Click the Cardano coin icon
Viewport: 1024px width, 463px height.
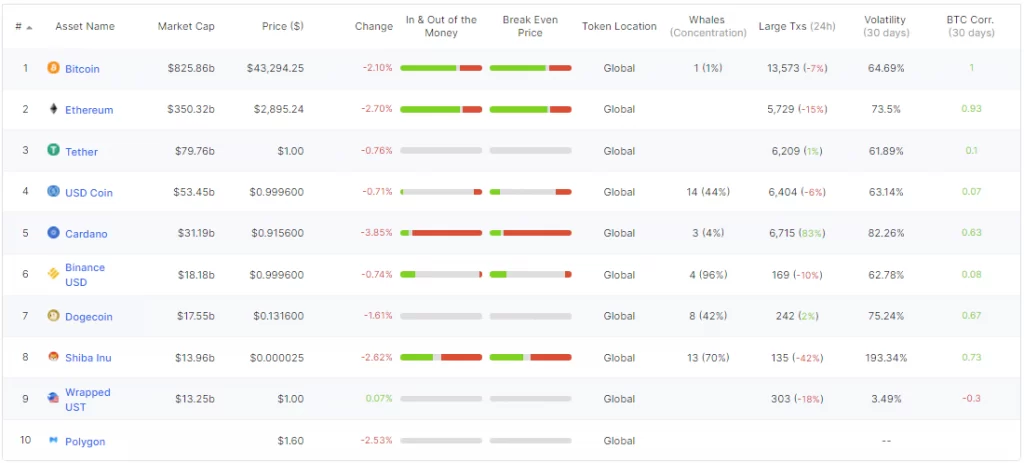tap(54, 232)
